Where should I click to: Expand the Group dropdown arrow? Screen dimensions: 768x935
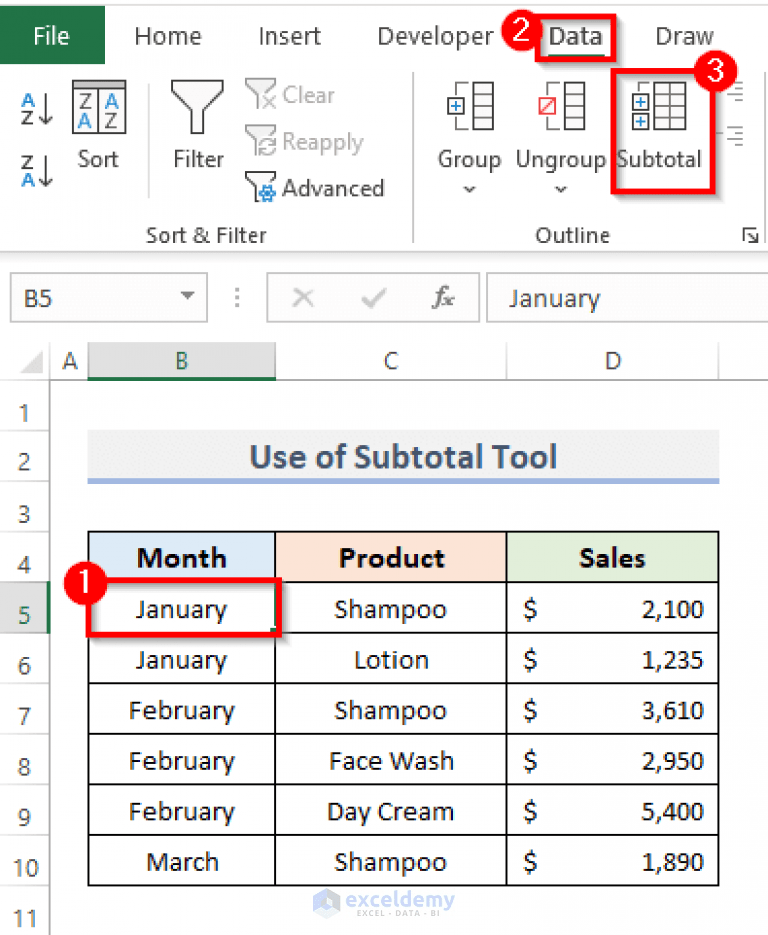pyautogui.click(x=469, y=188)
